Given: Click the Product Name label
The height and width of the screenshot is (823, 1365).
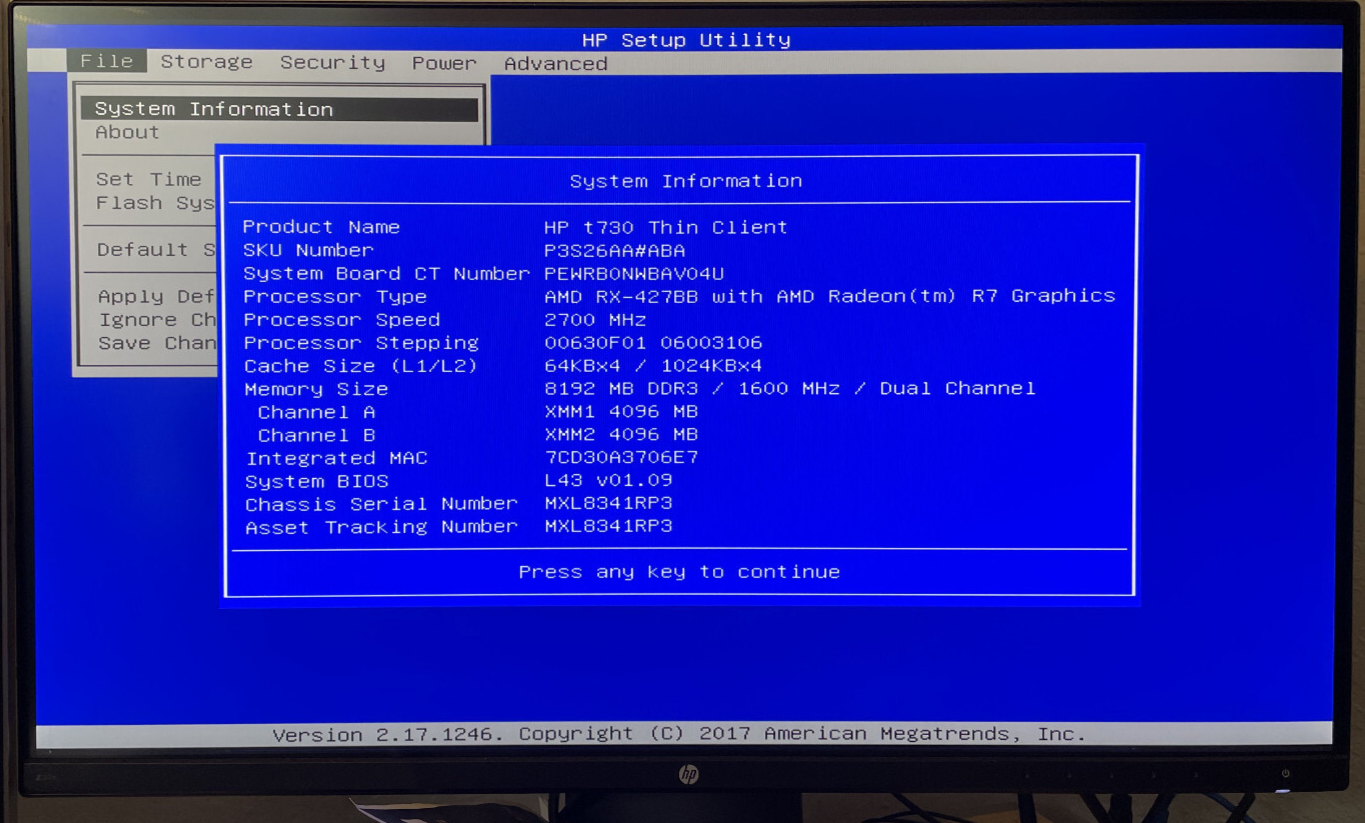Looking at the screenshot, I should (x=321, y=227).
